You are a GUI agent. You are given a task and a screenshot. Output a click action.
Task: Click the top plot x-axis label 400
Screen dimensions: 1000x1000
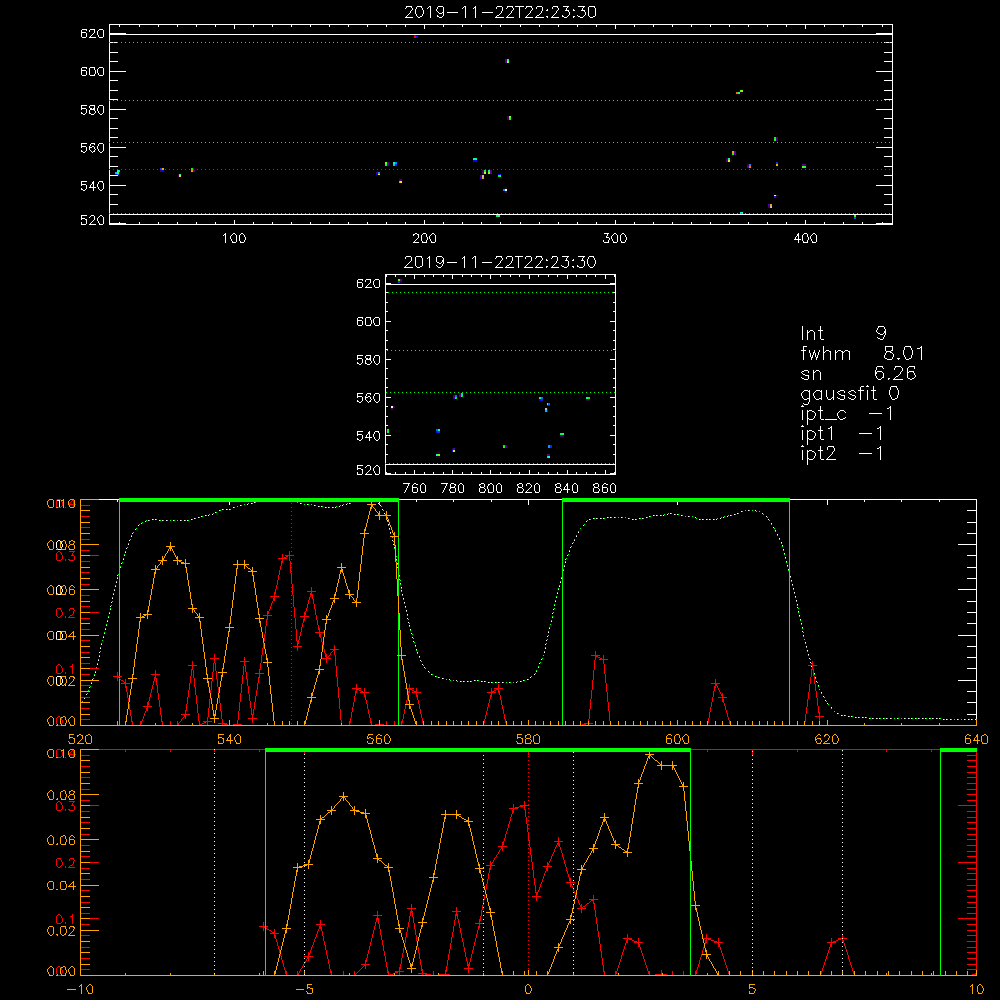point(805,239)
